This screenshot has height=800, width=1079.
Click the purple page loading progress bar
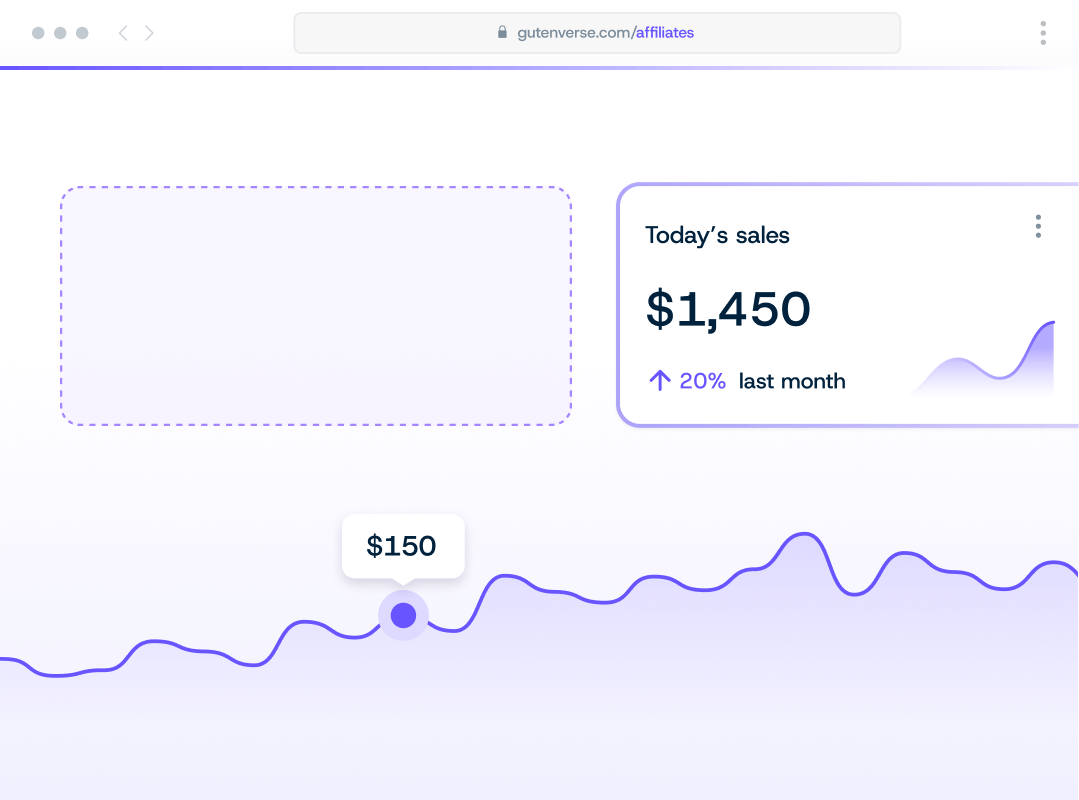(x=300, y=68)
